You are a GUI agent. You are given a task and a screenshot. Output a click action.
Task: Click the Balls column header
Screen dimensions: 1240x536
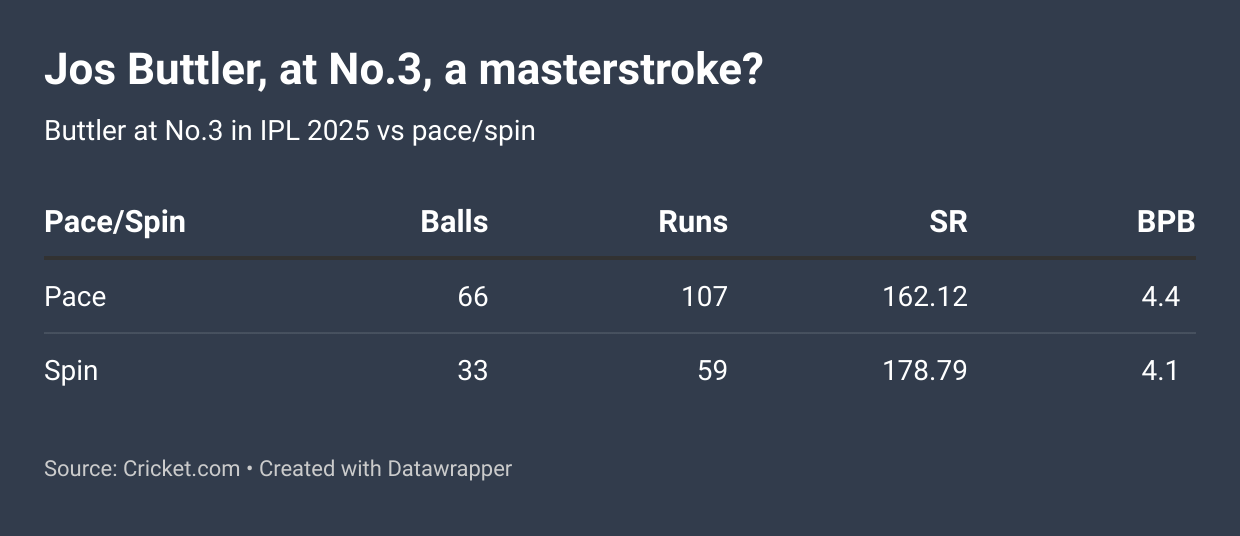(454, 222)
